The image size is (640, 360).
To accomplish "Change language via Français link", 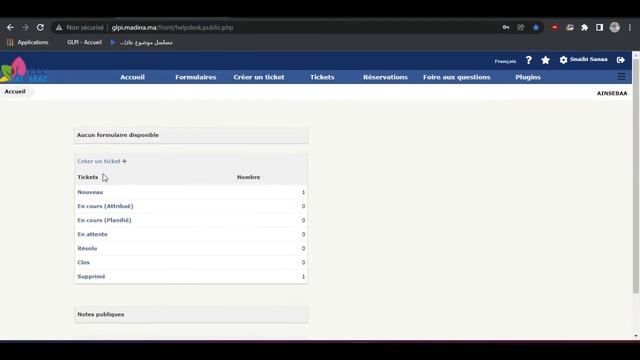I will point(505,61).
